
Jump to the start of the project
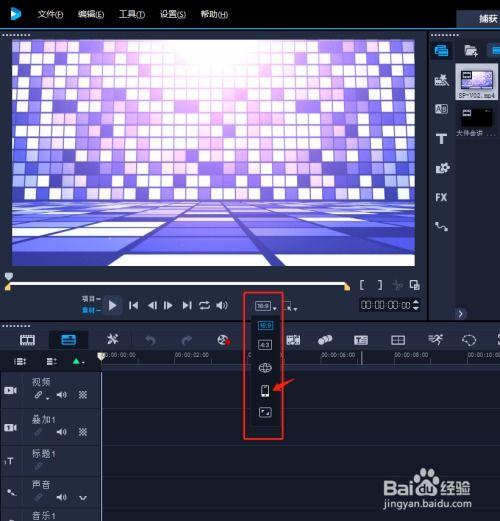click(x=134, y=305)
